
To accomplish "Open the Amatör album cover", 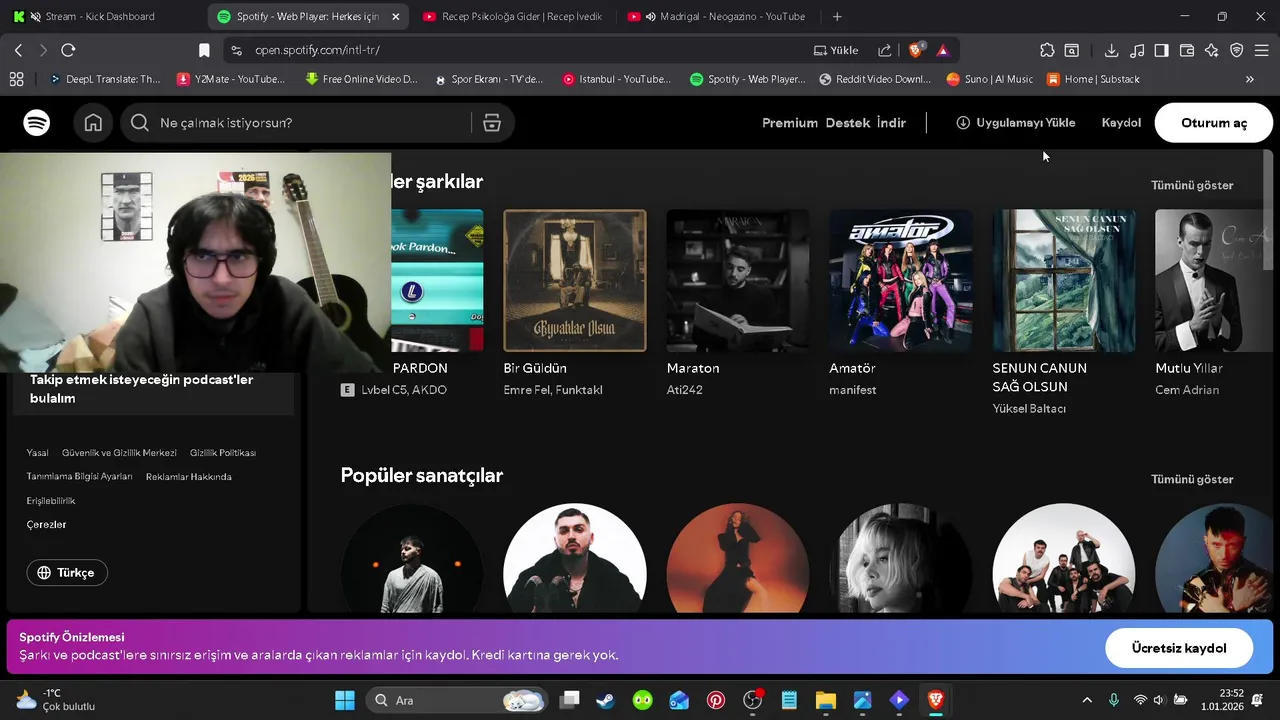I will (x=901, y=280).
